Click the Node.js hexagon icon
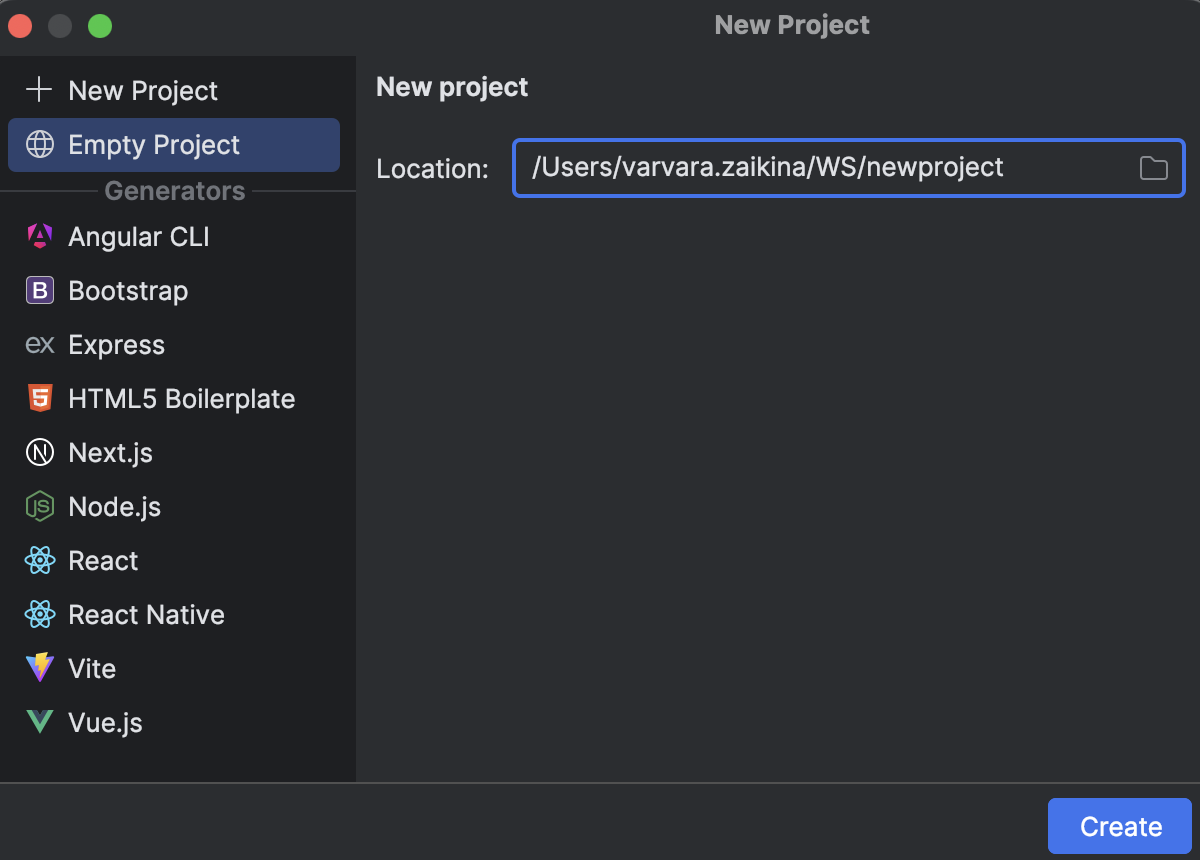 [x=38, y=506]
